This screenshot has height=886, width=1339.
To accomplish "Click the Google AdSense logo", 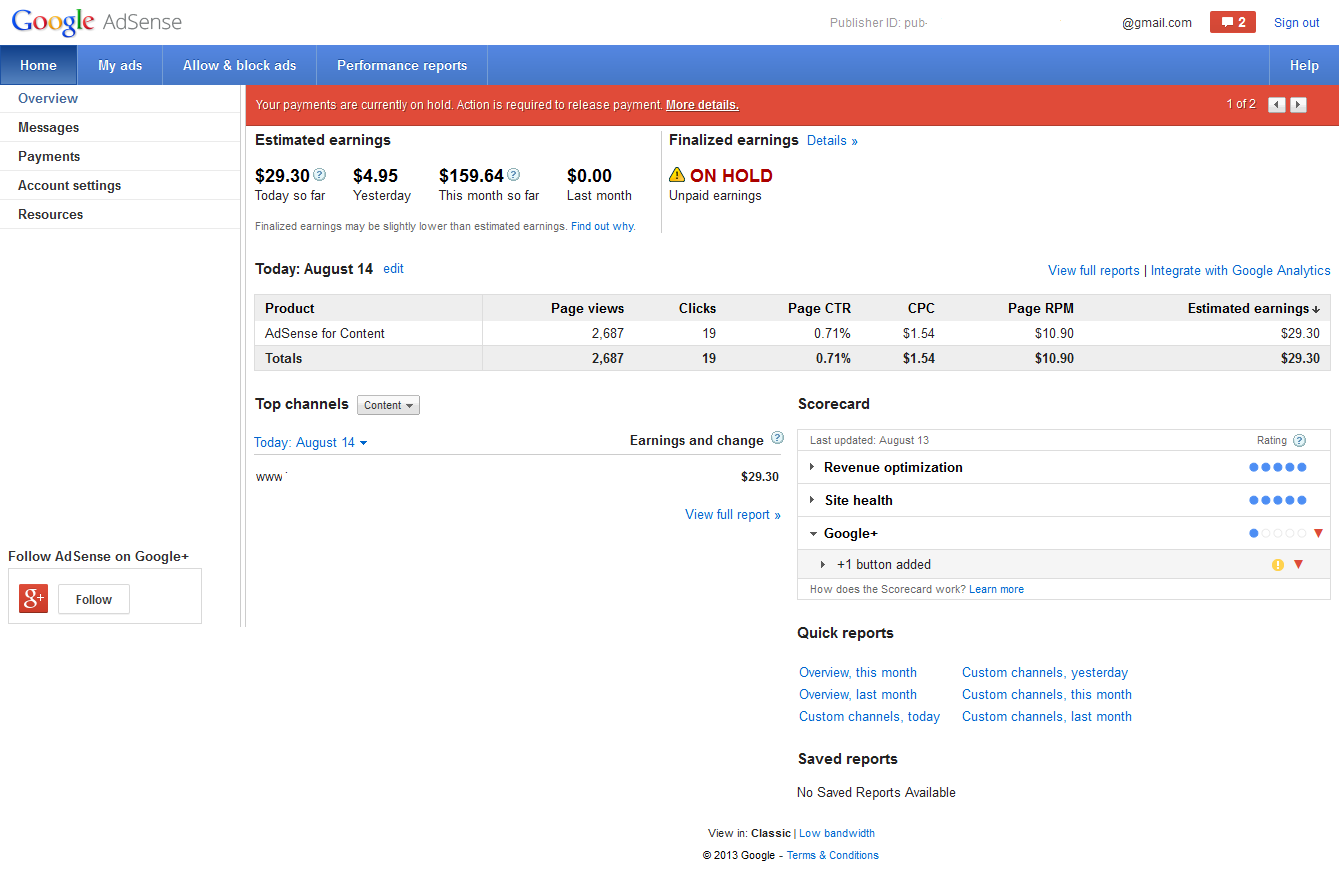I will [97, 21].
